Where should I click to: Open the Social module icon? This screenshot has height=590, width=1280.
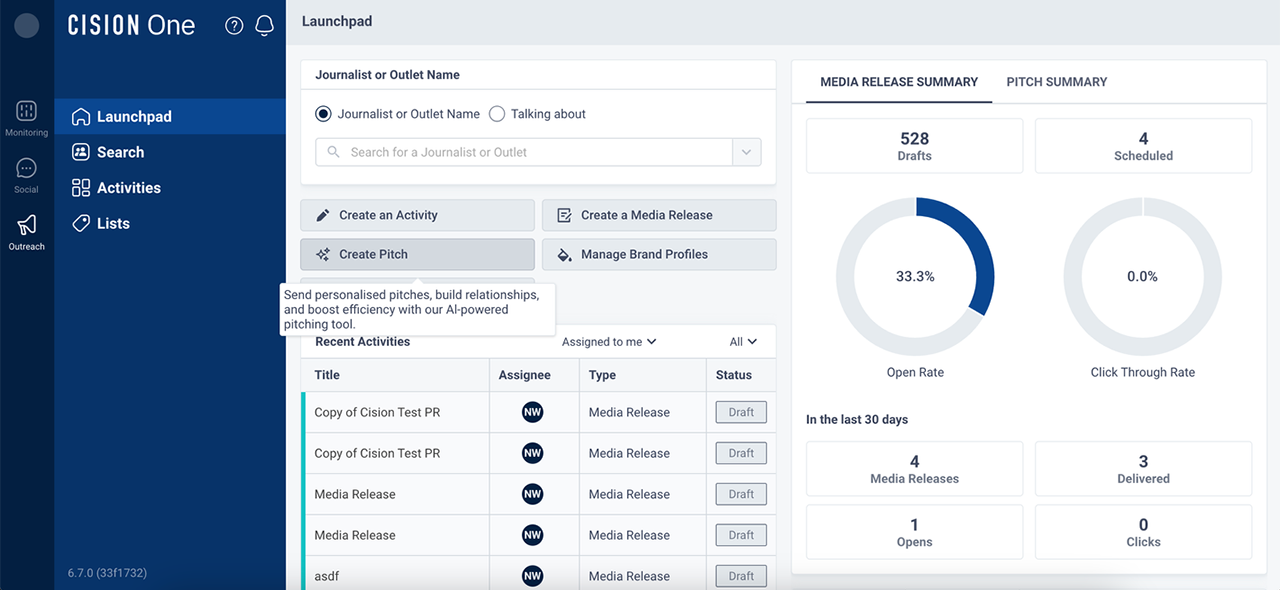[27, 169]
